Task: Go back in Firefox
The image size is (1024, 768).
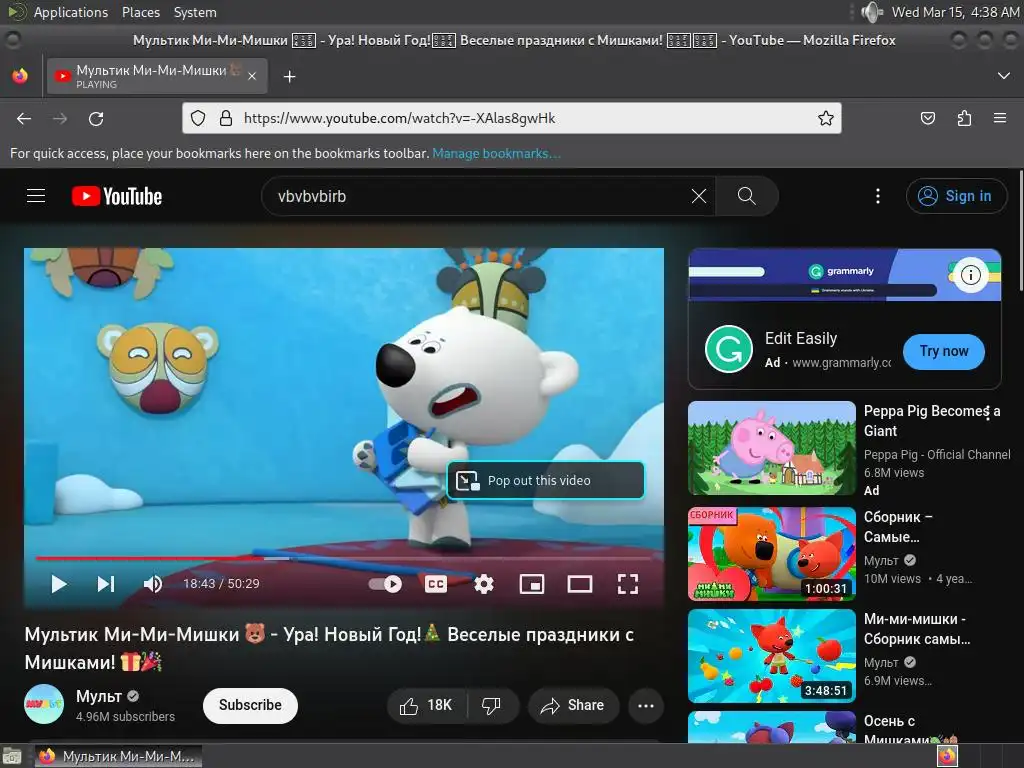Action: (x=24, y=118)
